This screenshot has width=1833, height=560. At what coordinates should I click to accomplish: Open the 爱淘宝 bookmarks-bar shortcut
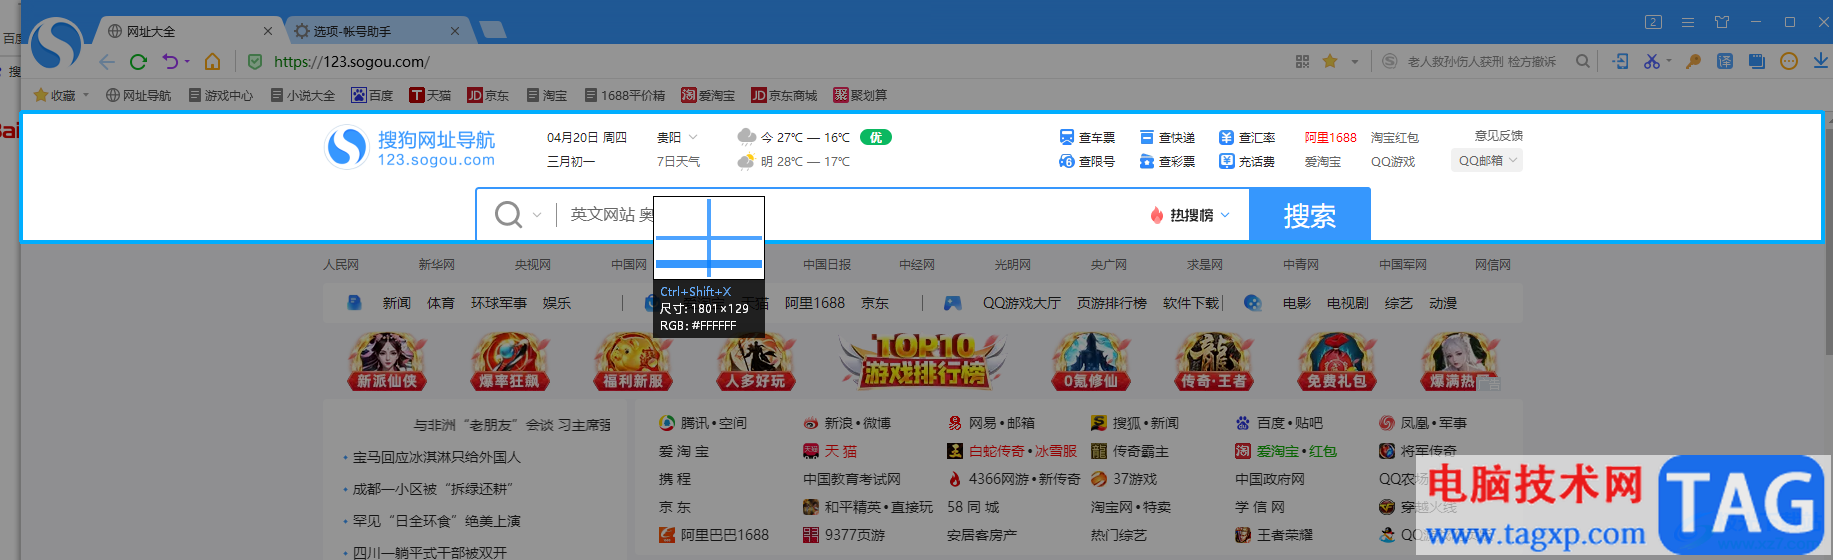point(708,95)
